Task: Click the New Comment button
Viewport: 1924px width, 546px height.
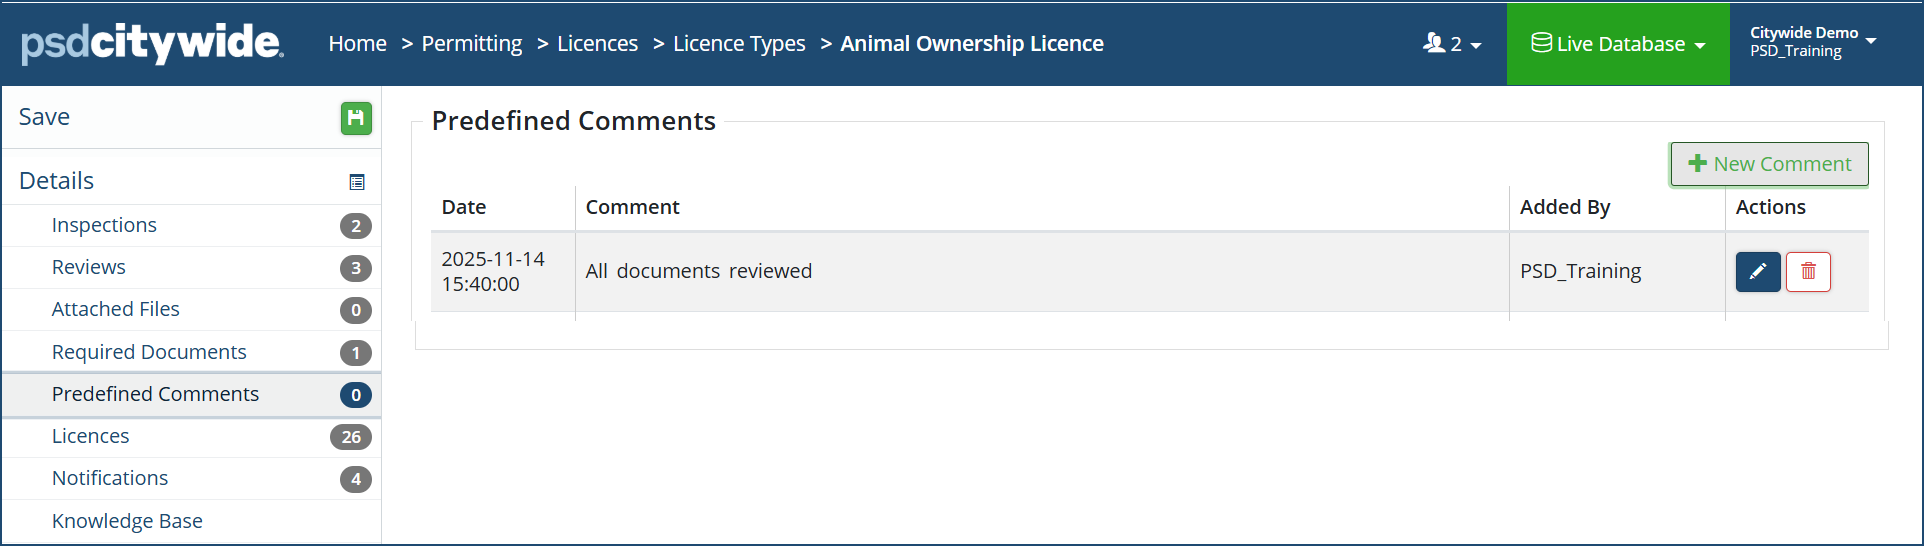Action: coord(1769,164)
